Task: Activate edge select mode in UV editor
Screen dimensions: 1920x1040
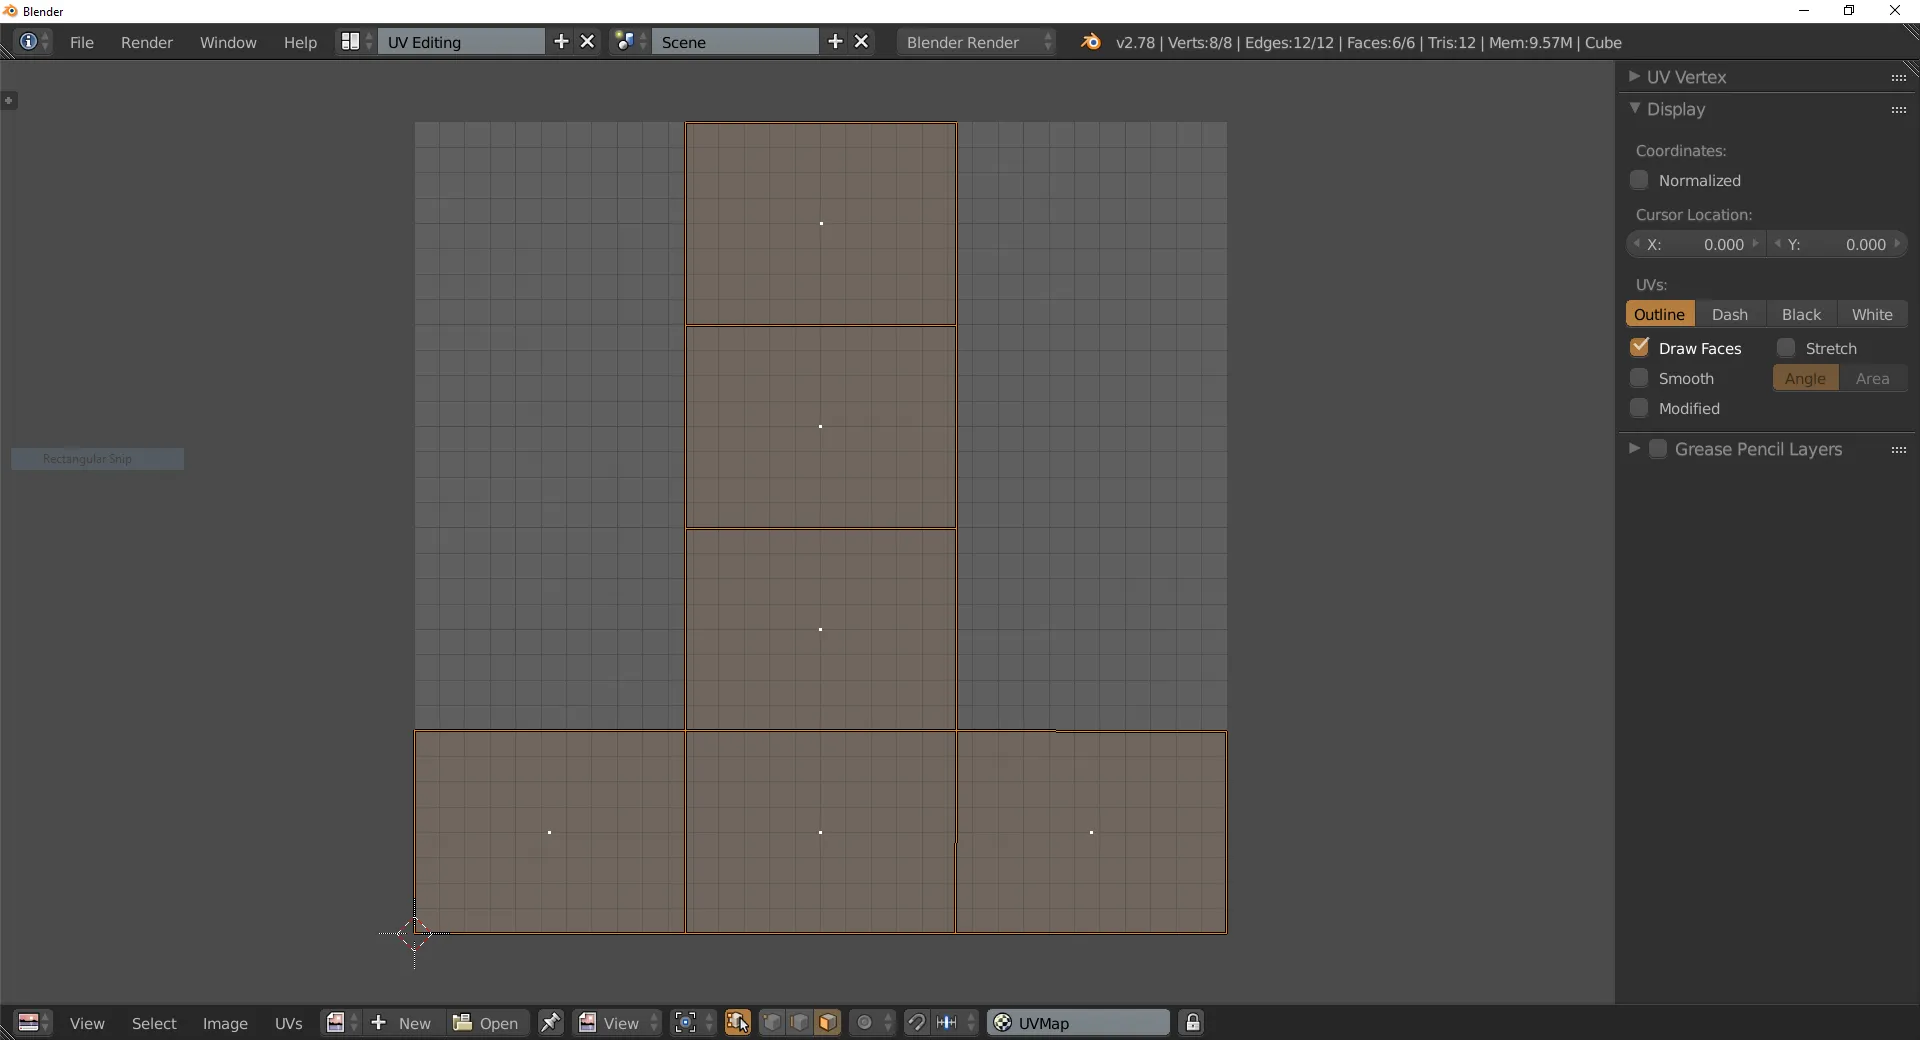Action: 799,1023
